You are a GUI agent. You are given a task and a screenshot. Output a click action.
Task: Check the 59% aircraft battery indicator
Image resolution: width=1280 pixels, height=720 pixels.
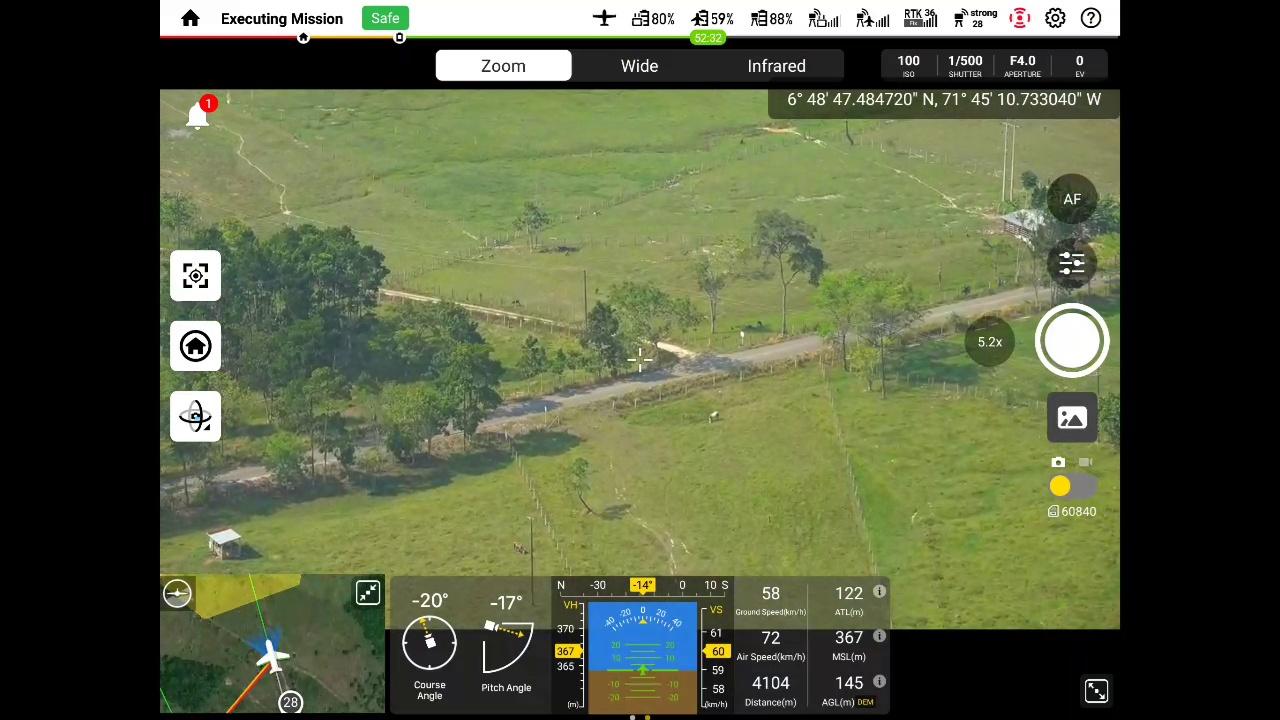[713, 18]
